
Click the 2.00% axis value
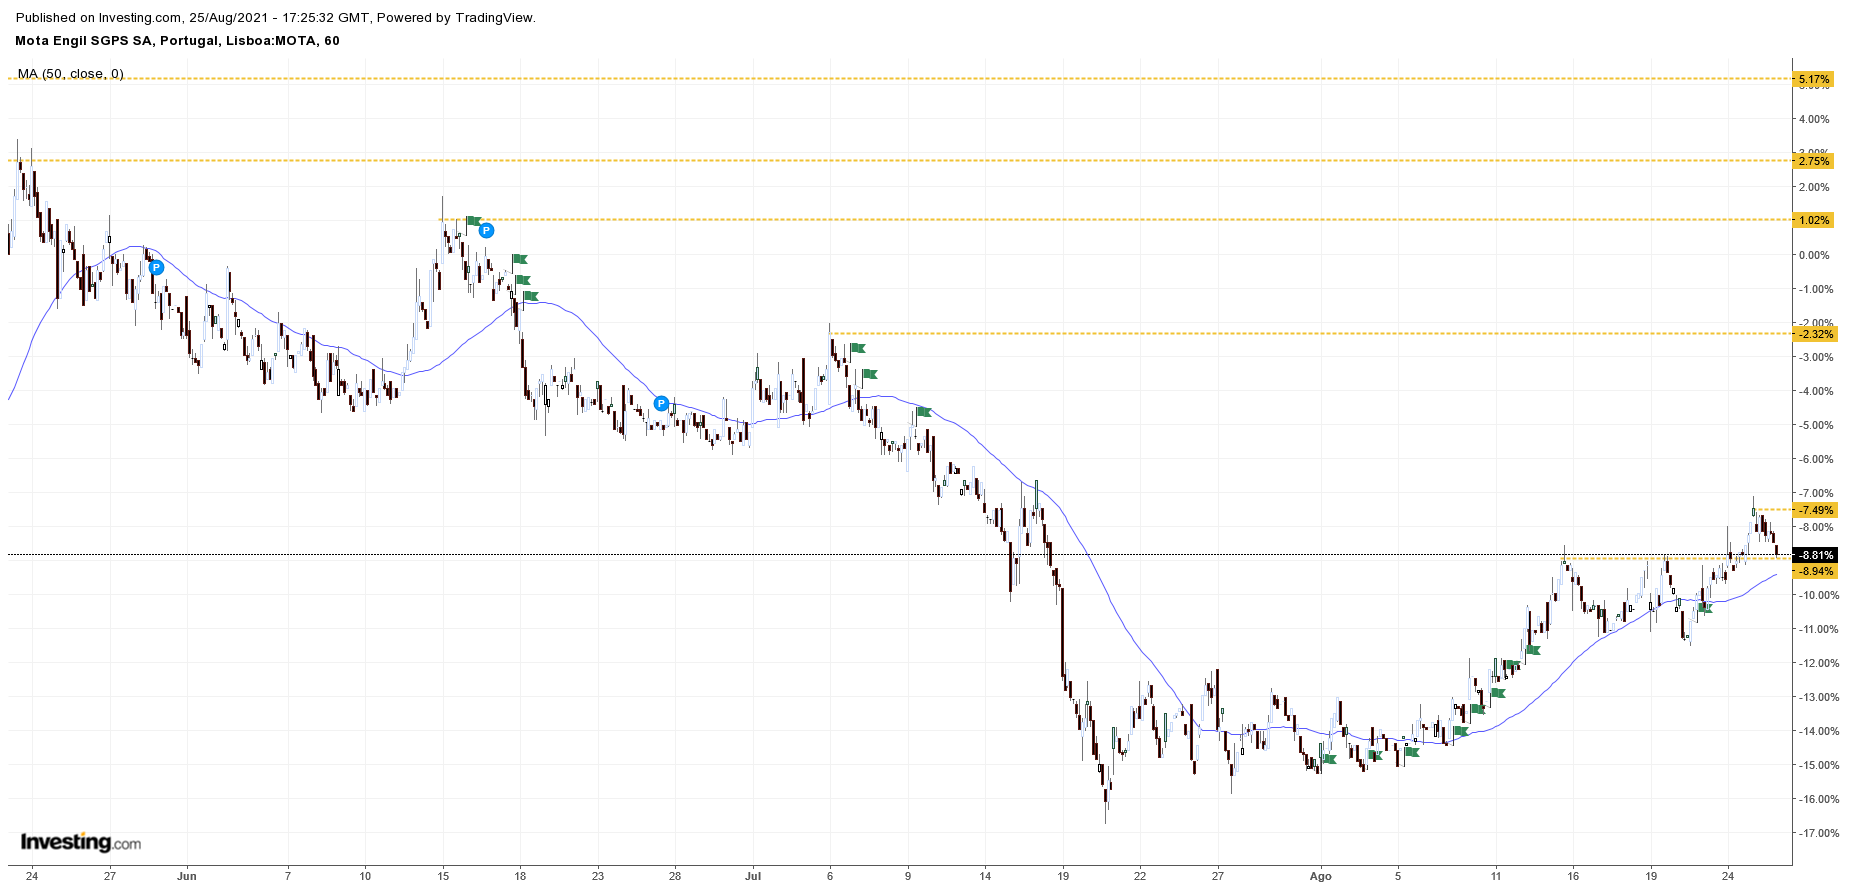1814,187
